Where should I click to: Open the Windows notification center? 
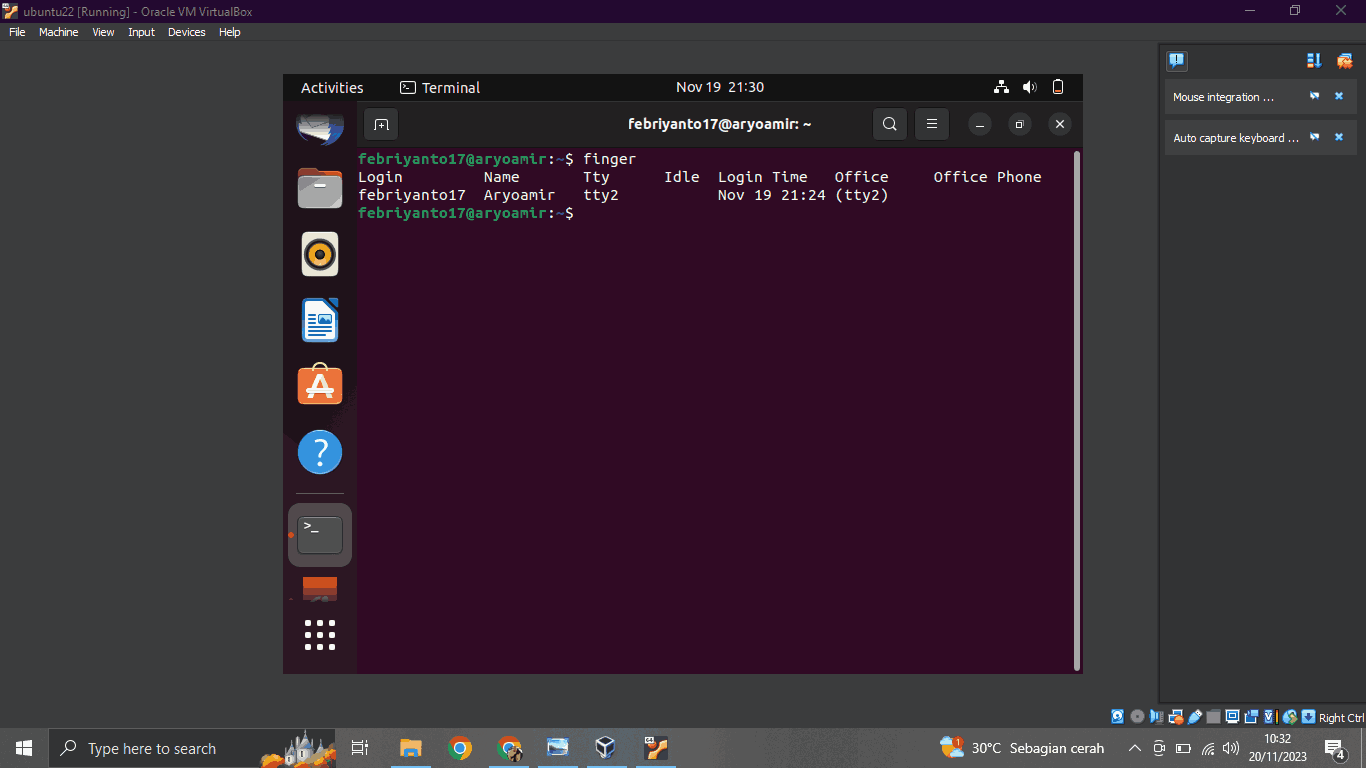tap(1335, 748)
